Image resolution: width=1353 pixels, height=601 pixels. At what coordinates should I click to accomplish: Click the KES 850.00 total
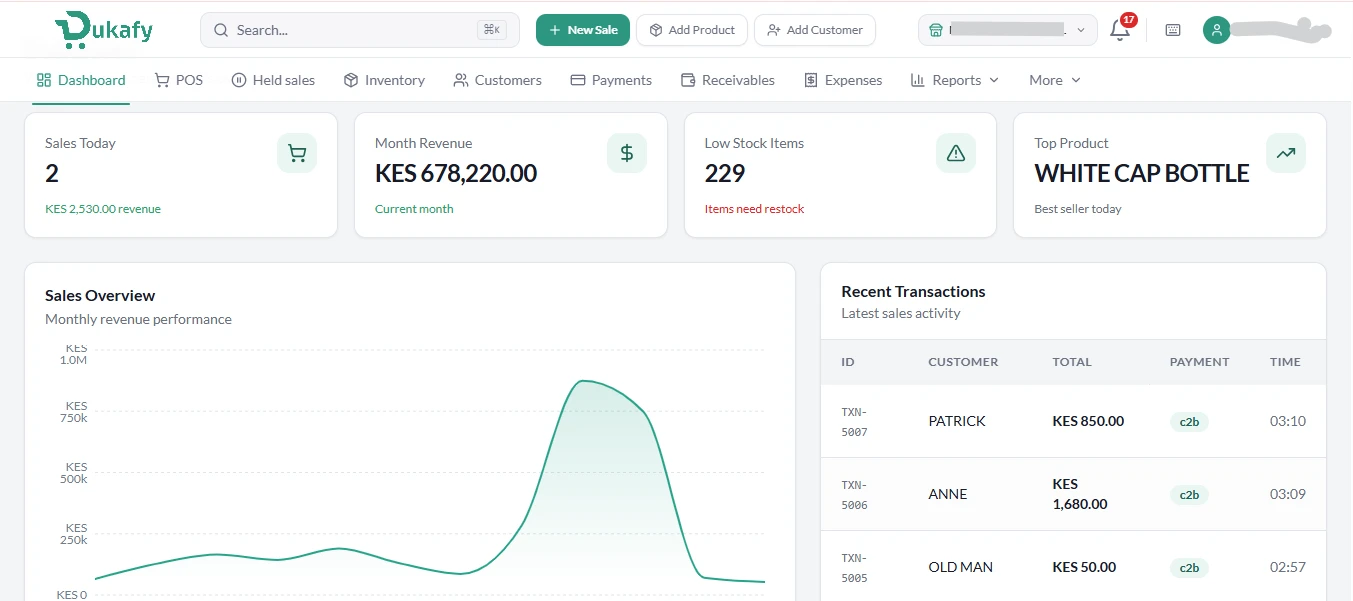click(1088, 421)
